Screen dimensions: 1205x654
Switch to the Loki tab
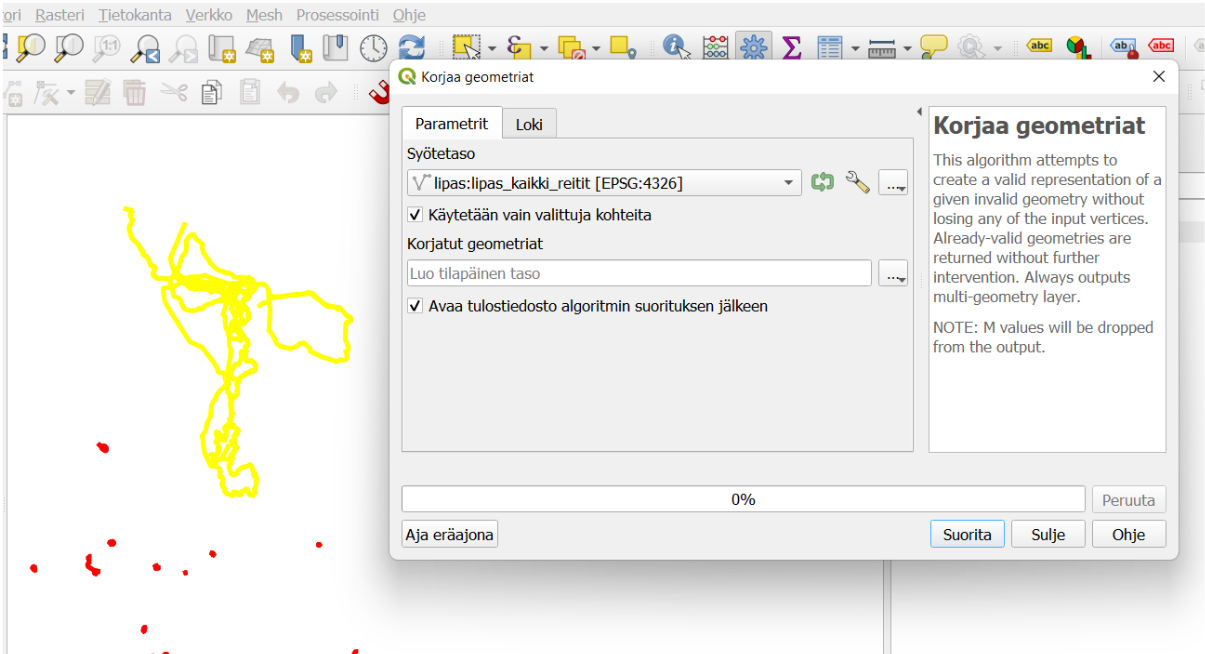(529, 124)
